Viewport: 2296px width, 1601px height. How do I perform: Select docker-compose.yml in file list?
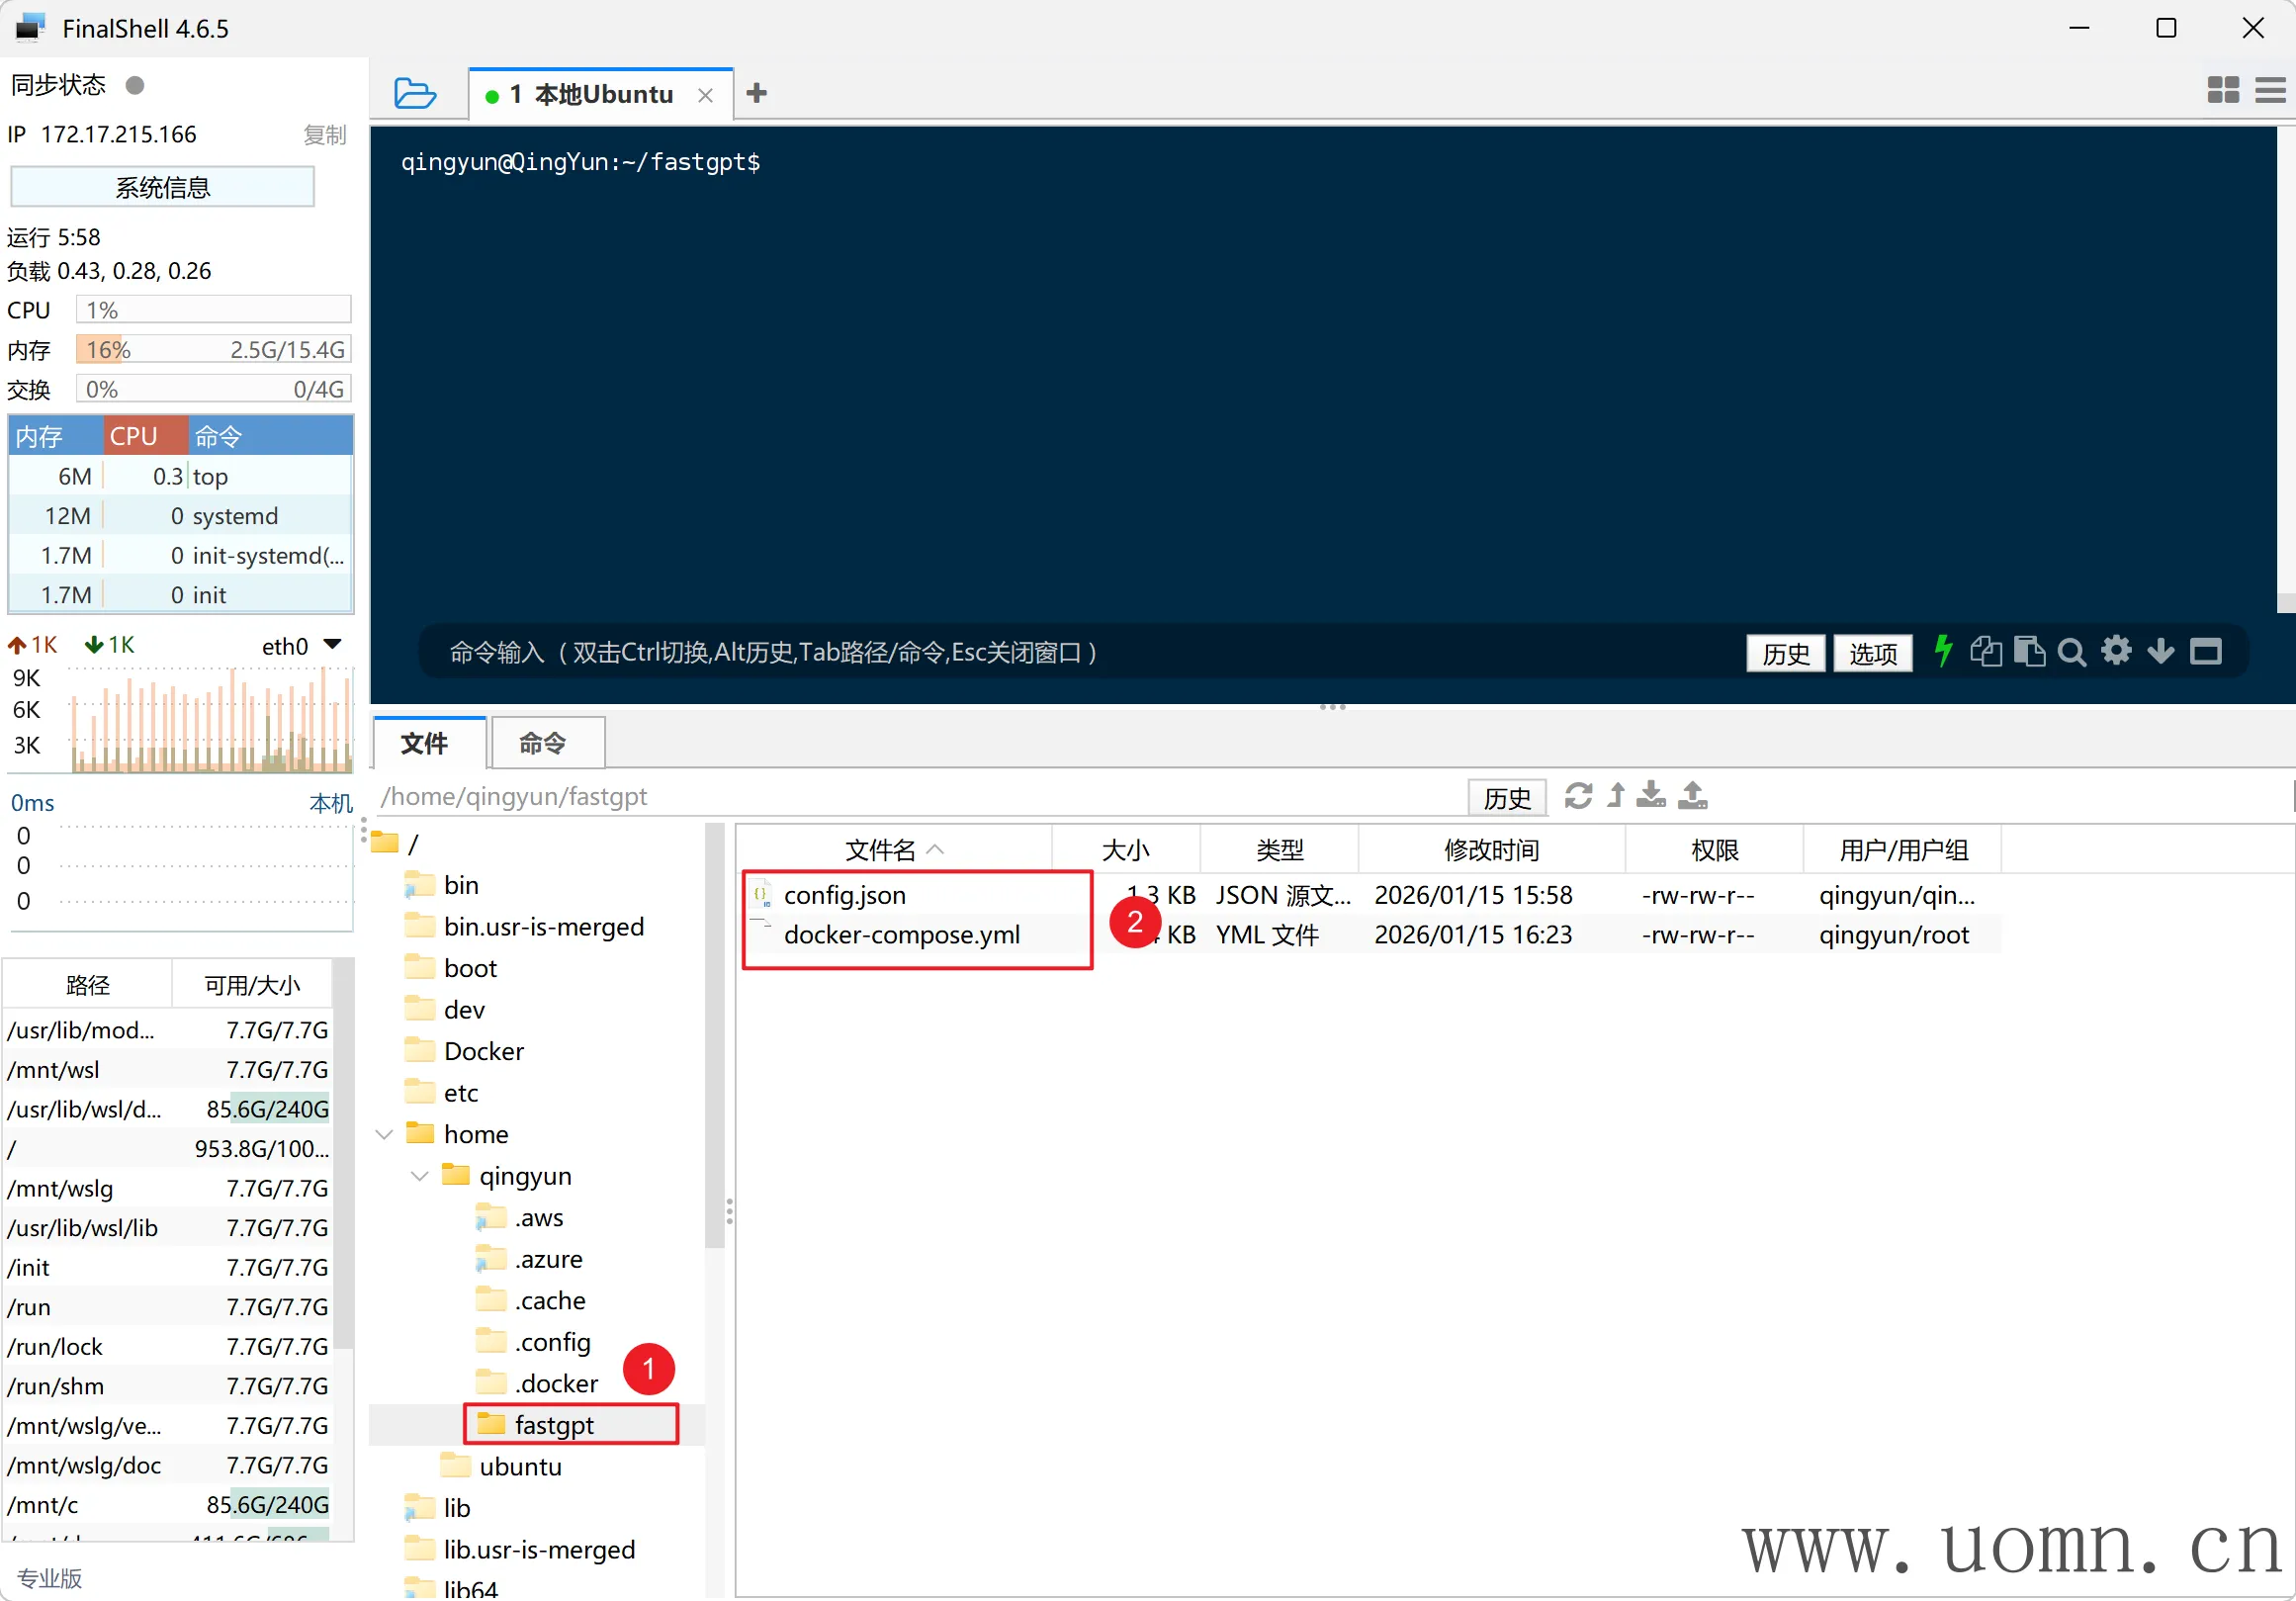pyautogui.click(x=901, y=935)
